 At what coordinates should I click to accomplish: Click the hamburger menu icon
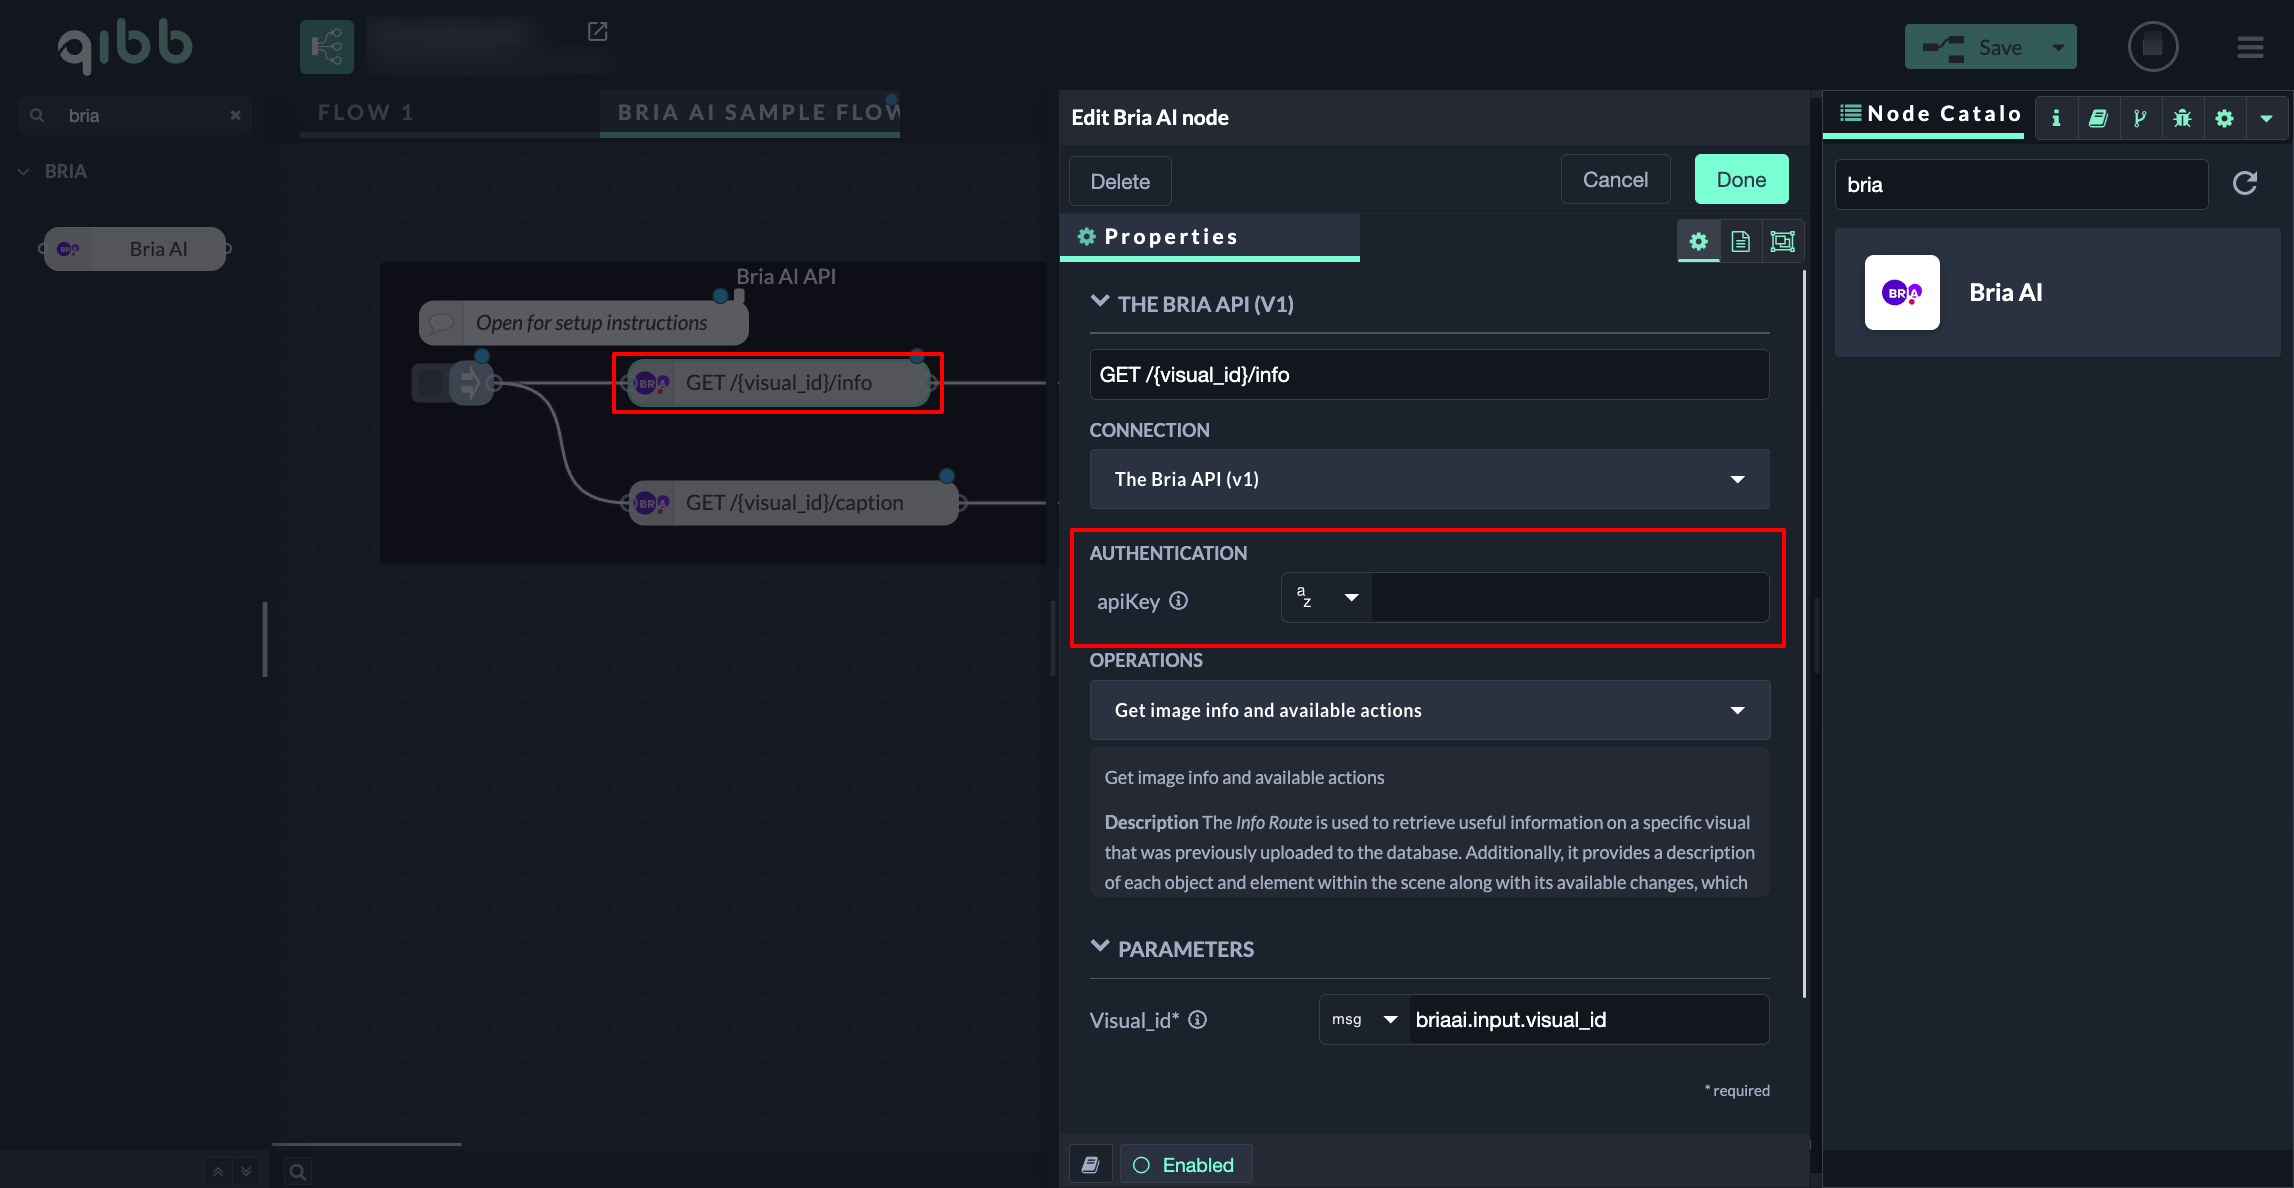pos(2250,47)
